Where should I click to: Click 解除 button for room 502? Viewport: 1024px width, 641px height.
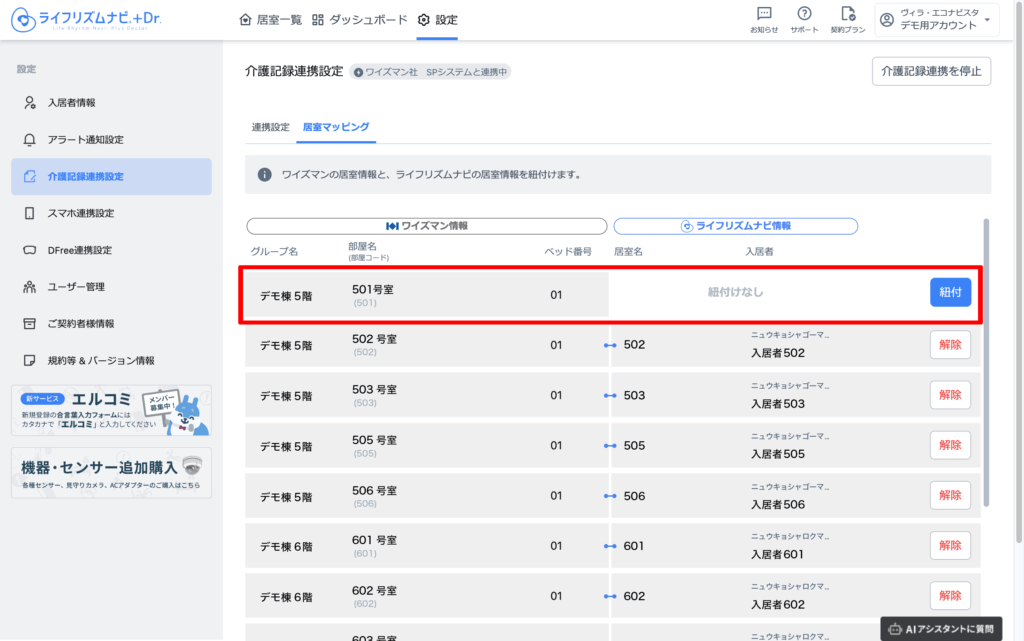(950, 345)
